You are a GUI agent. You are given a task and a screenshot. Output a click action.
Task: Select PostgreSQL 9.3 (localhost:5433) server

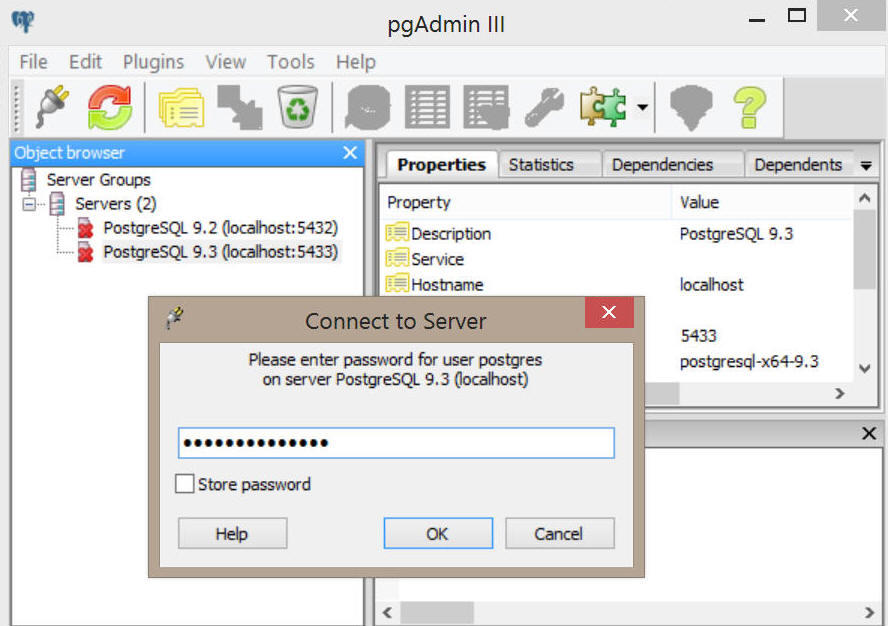tap(221, 252)
